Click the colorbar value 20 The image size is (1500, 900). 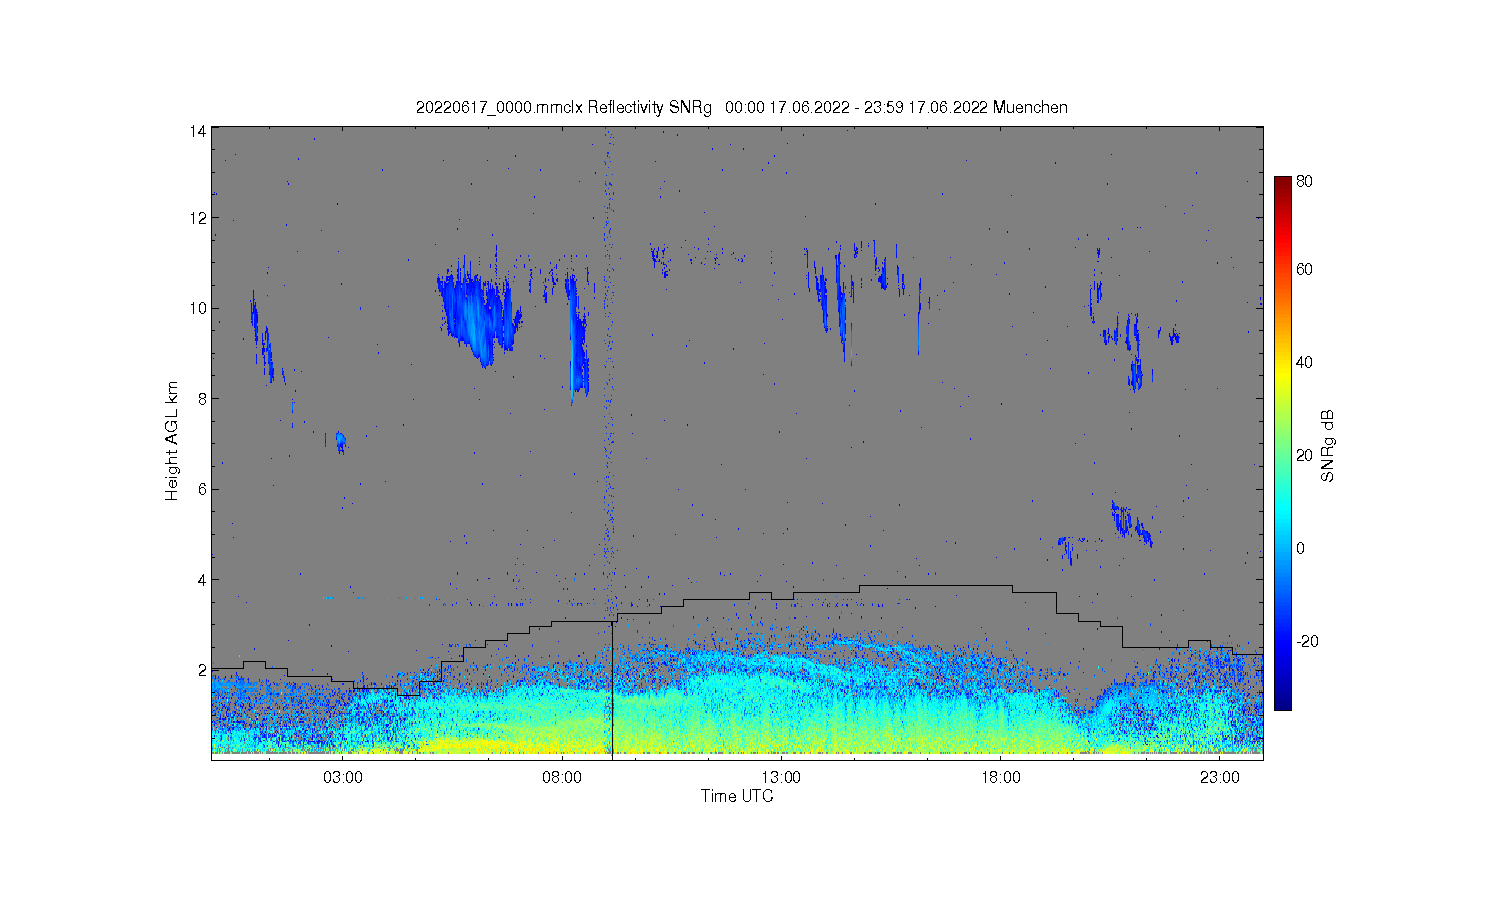pos(1304,455)
